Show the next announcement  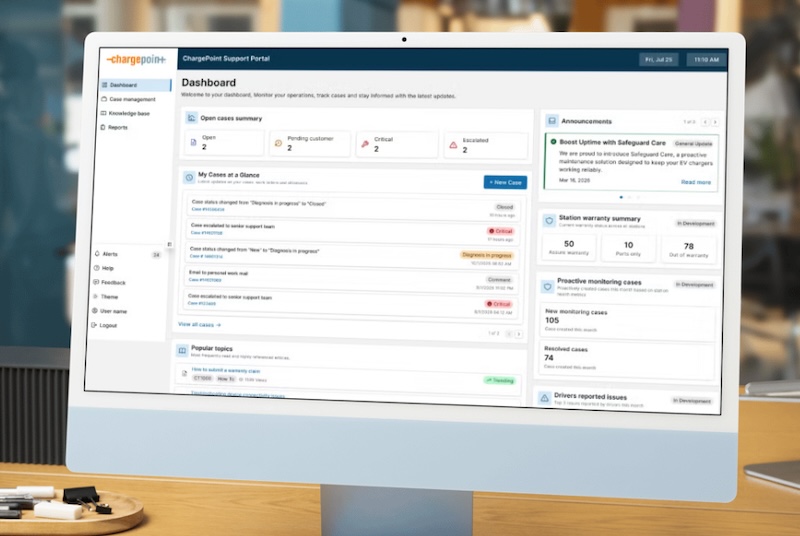pyautogui.click(x=714, y=122)
